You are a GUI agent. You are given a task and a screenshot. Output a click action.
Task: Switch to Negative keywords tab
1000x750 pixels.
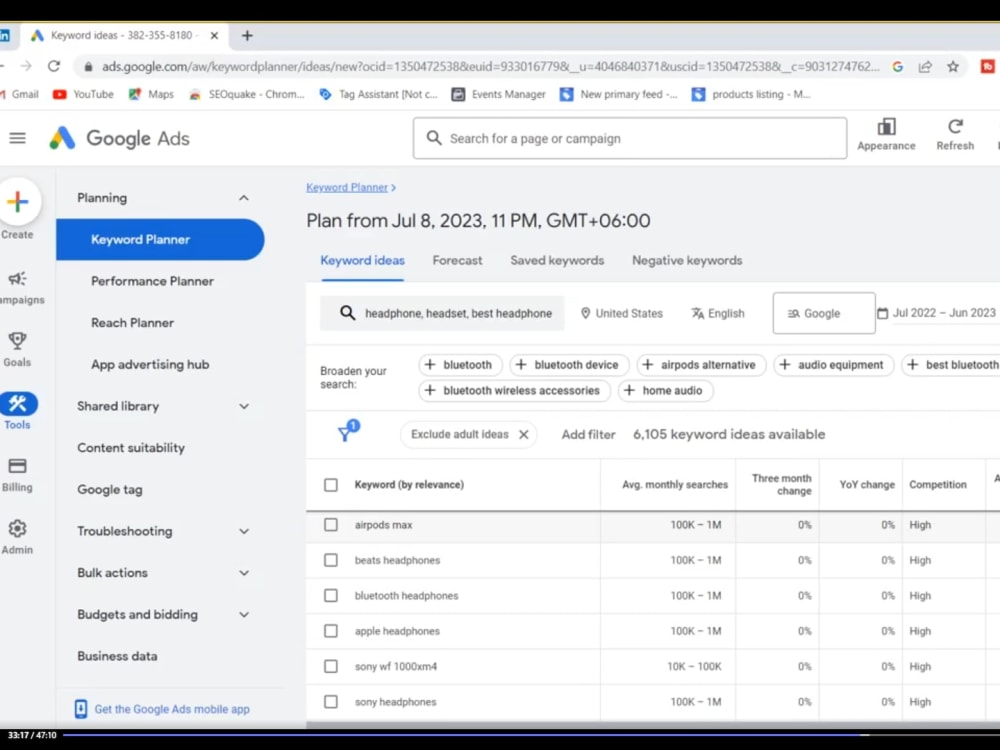pyautogui.click(x=687, y=260)
